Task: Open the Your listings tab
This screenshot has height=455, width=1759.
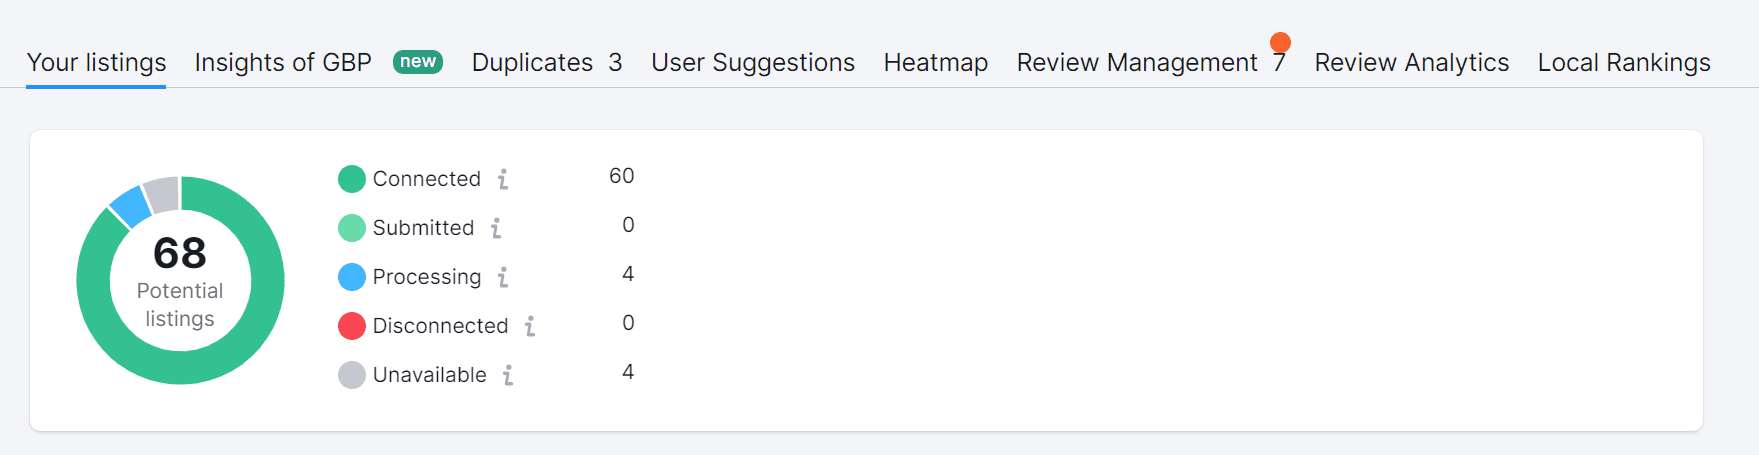Action: tap(96, 62)
